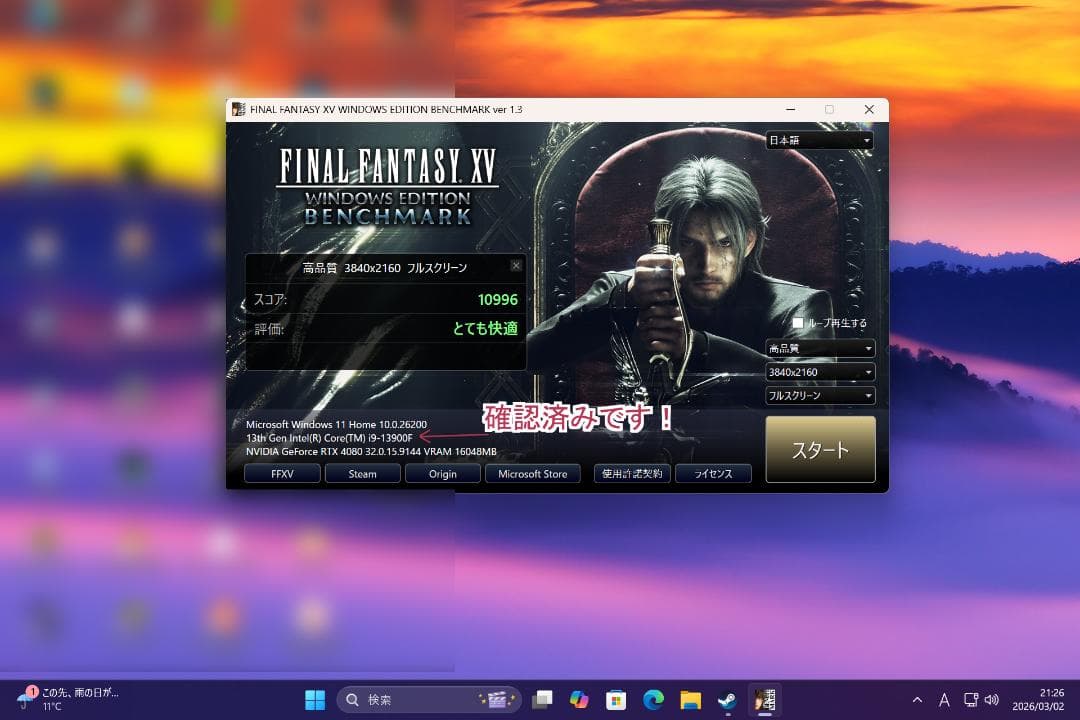Click the スコア label in the results panel
This screenshot has width=1080, height=720.
click(x=270, y=300)
